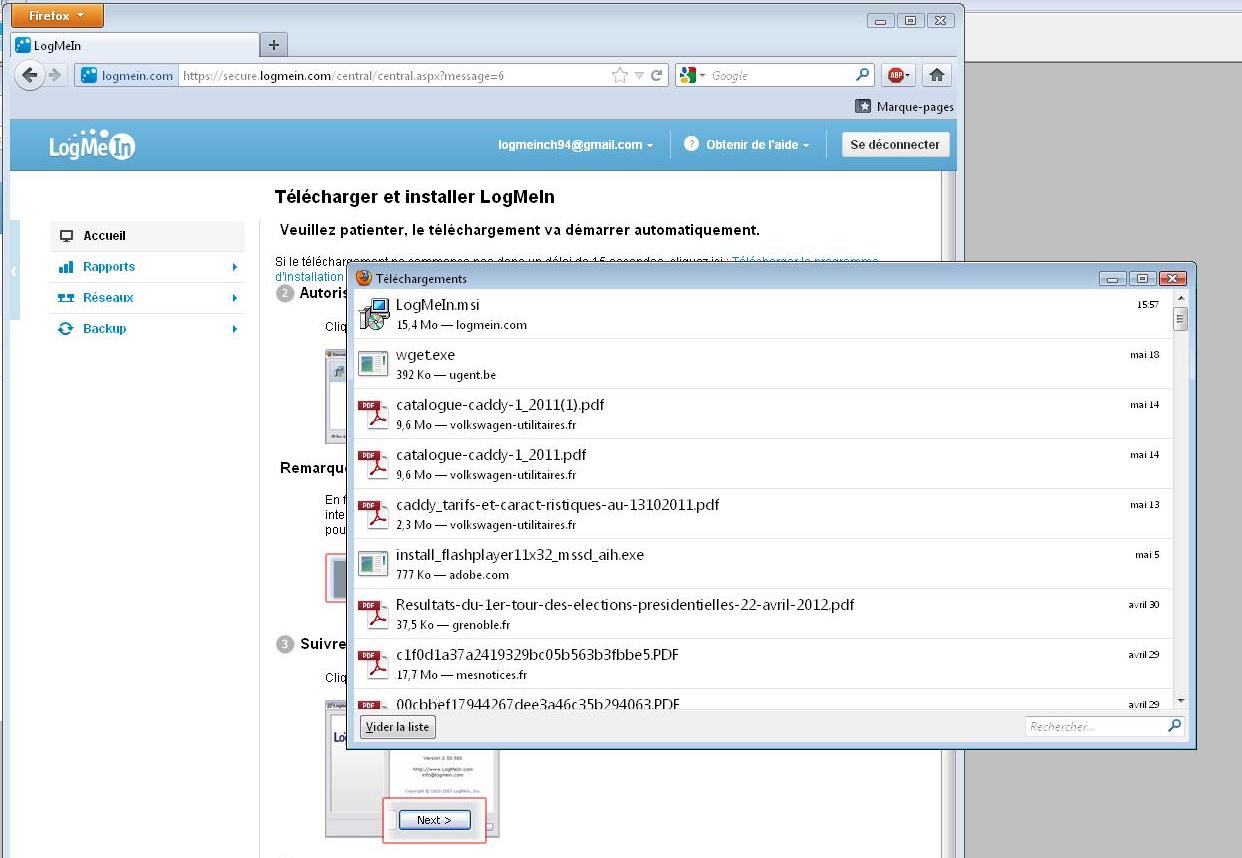Select the LogMeIn browser tab
Image resolution: width=1242 pixels, height=858 pixels.
coord(135,45)
